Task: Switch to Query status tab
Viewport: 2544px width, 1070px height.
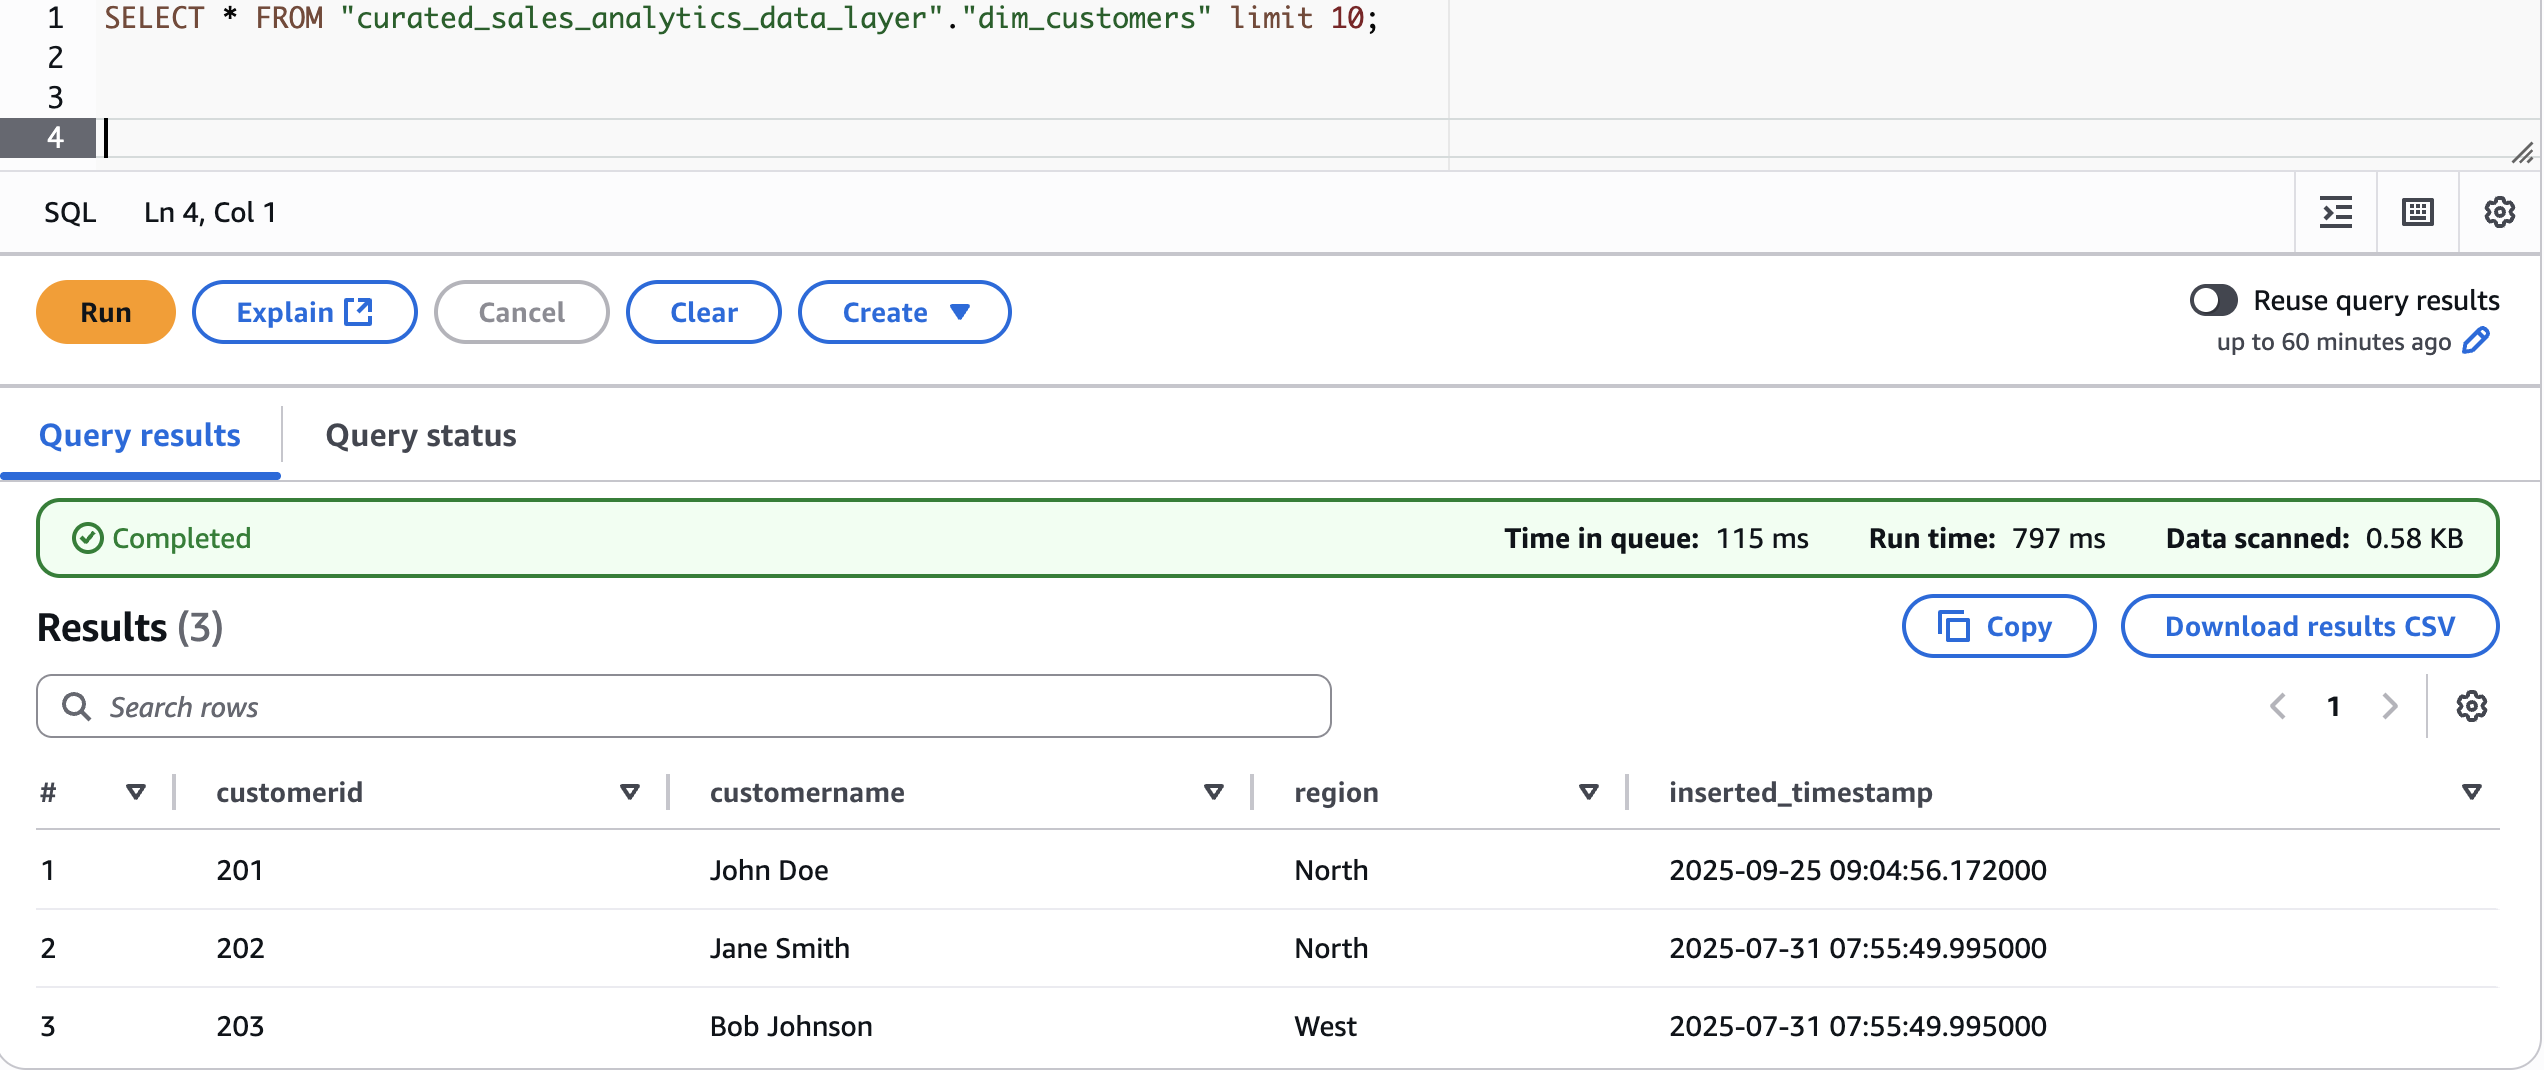Action: click(421, 435)
